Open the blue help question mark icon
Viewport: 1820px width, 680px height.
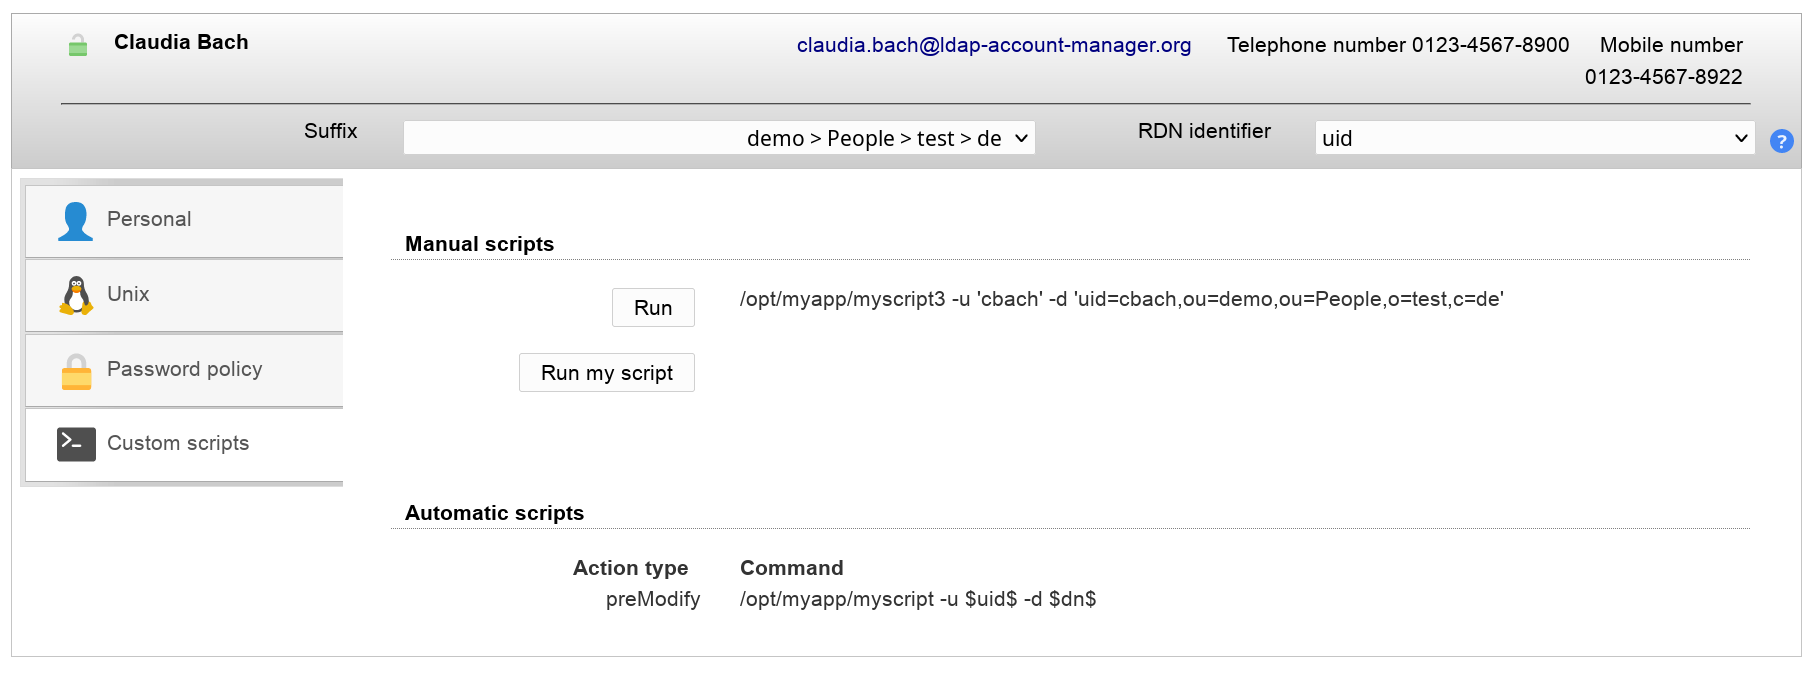coord(1781,141)
